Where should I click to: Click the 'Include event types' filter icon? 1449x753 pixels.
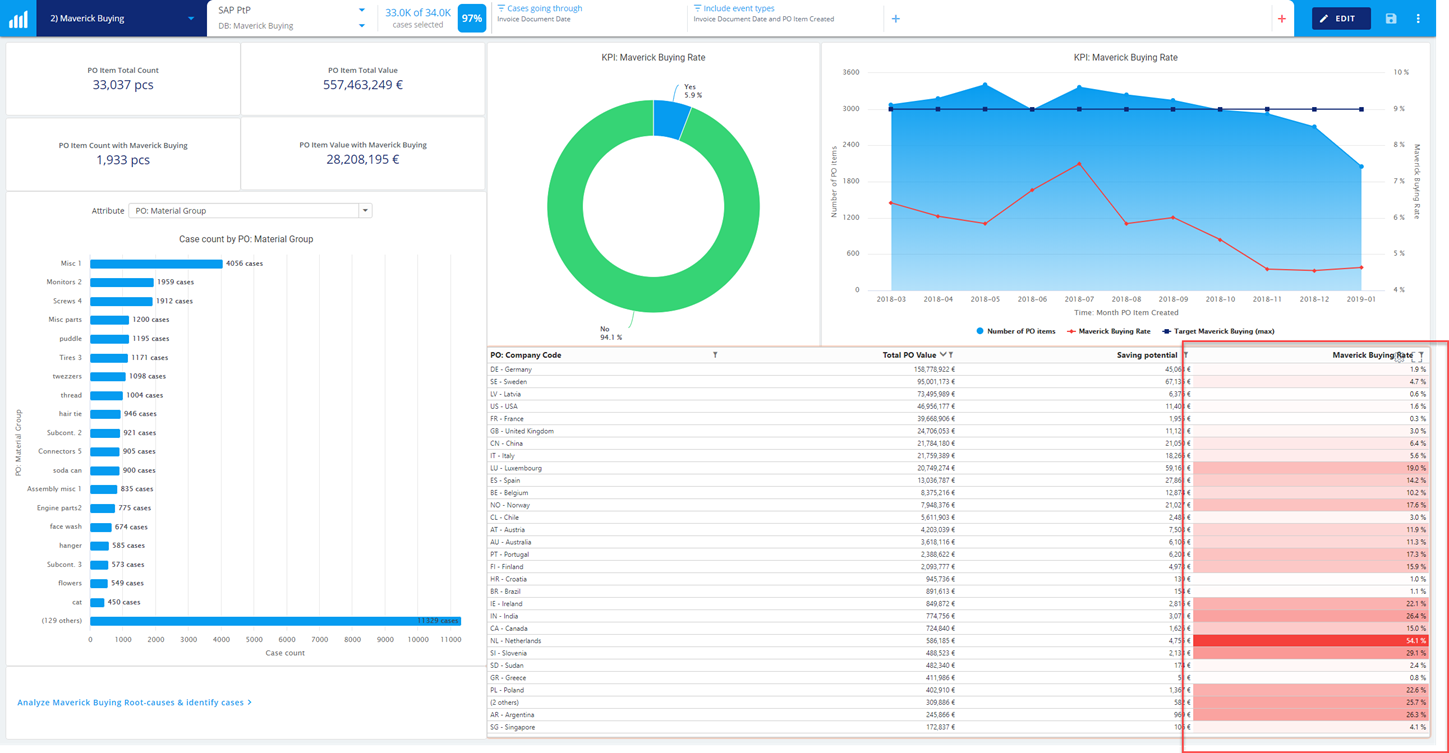699,10
